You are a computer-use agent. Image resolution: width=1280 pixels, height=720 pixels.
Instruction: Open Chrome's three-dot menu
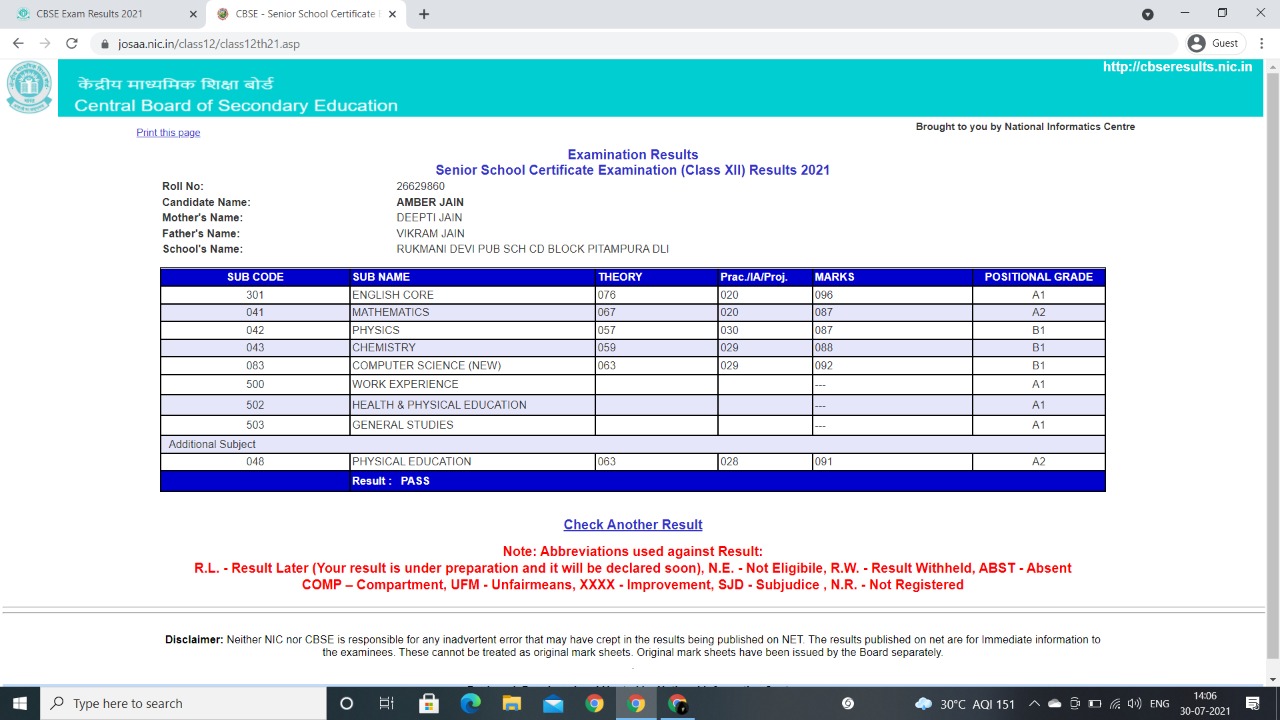(1262, 43)
